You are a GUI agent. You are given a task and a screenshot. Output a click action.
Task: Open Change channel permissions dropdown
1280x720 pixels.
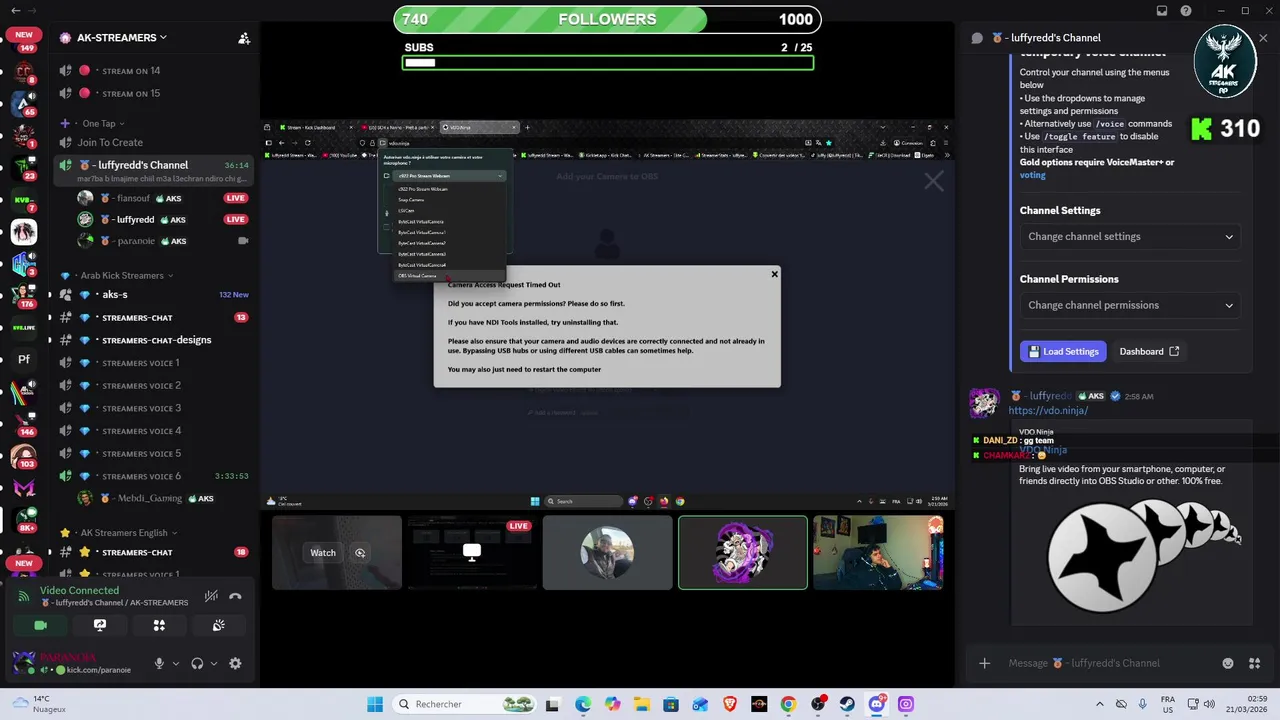coord(1130,305)
